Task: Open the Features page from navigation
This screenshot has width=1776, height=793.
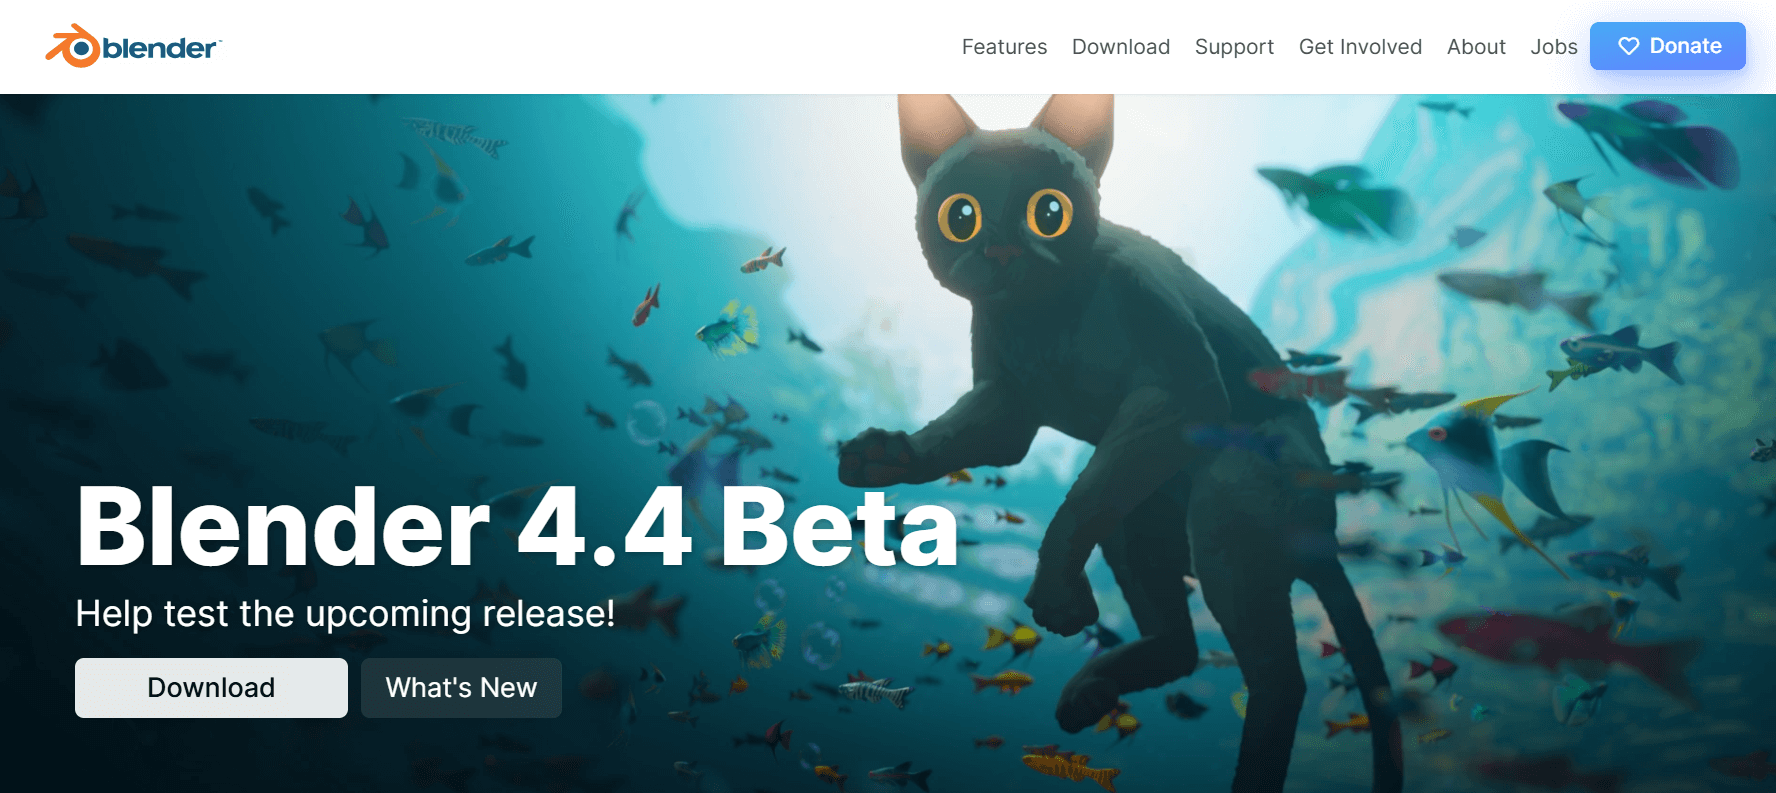Action: click(x=1004, y=47)
